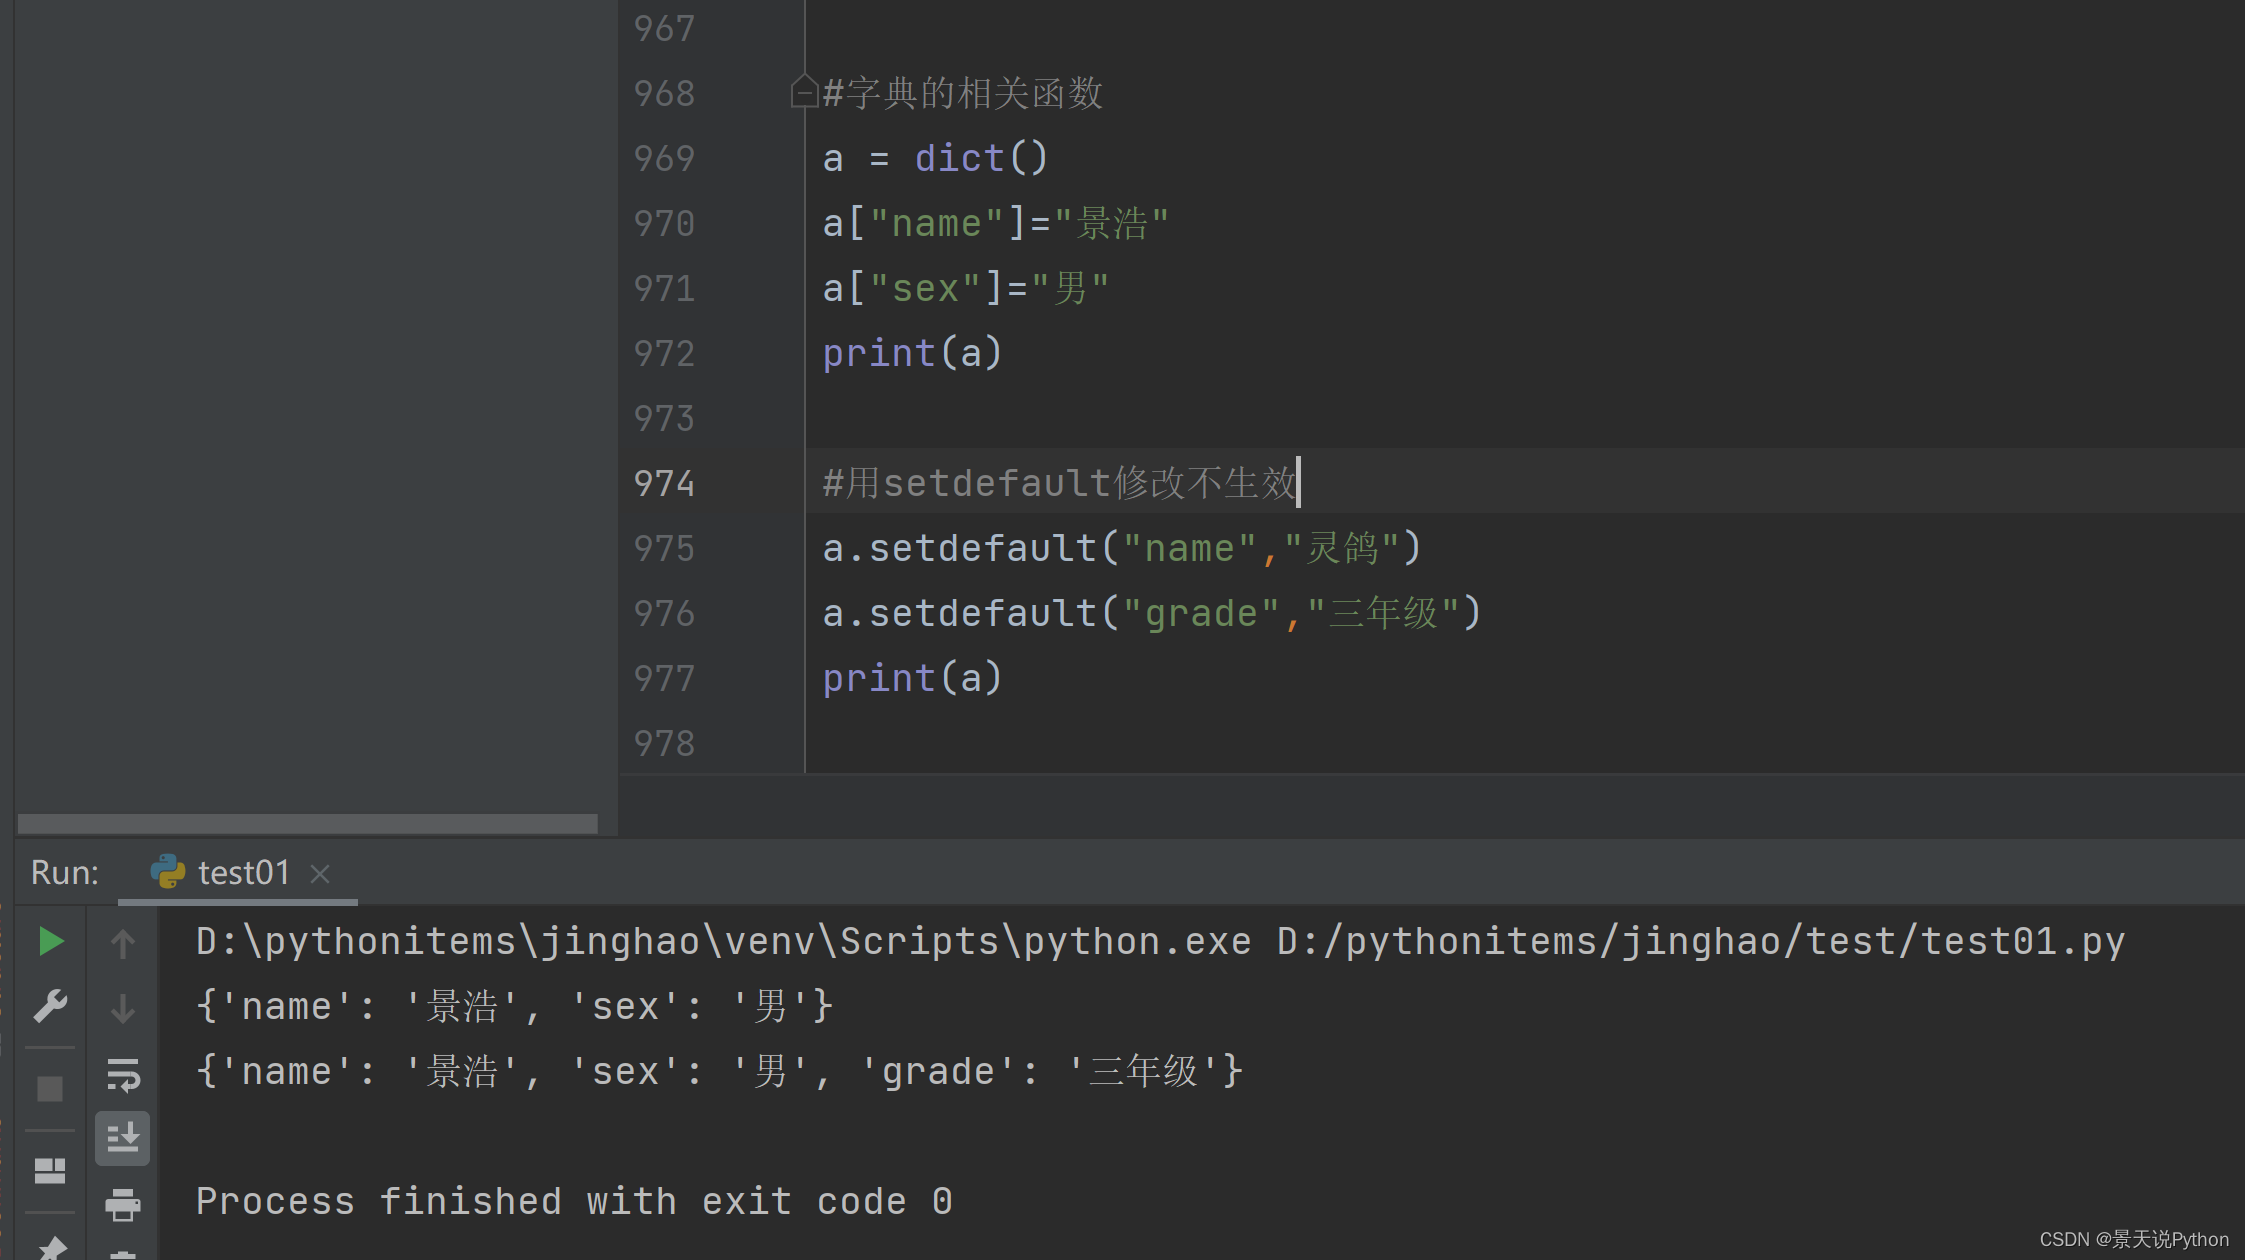Screen dimensions: 2245x1260
Task: Click the 'Run:' panel label
Action: coord(65,873)
